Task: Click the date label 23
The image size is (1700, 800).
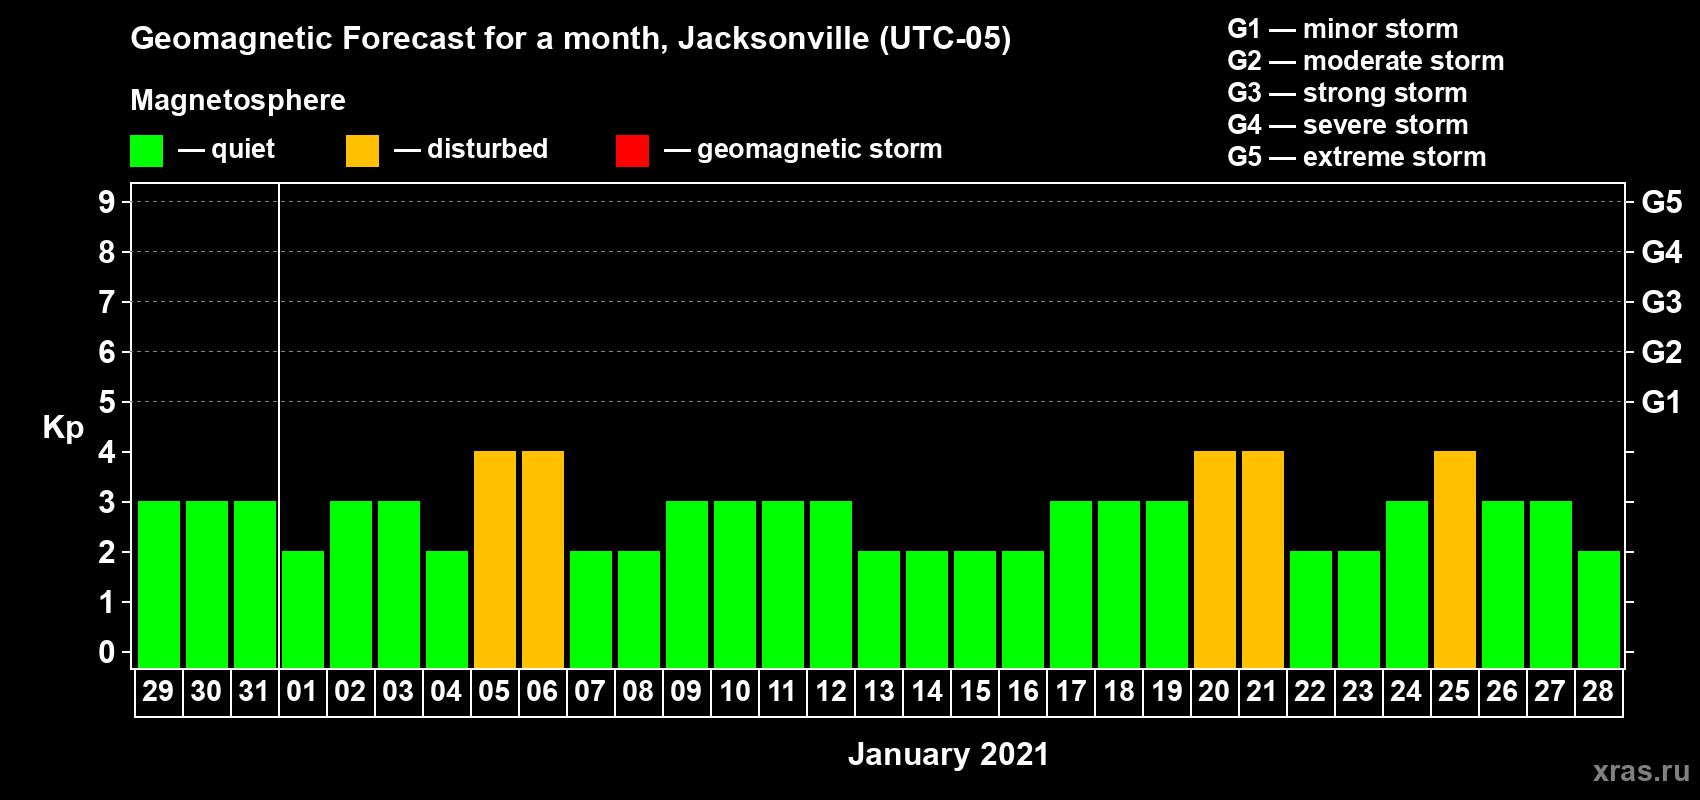Action: (1358, 691)
